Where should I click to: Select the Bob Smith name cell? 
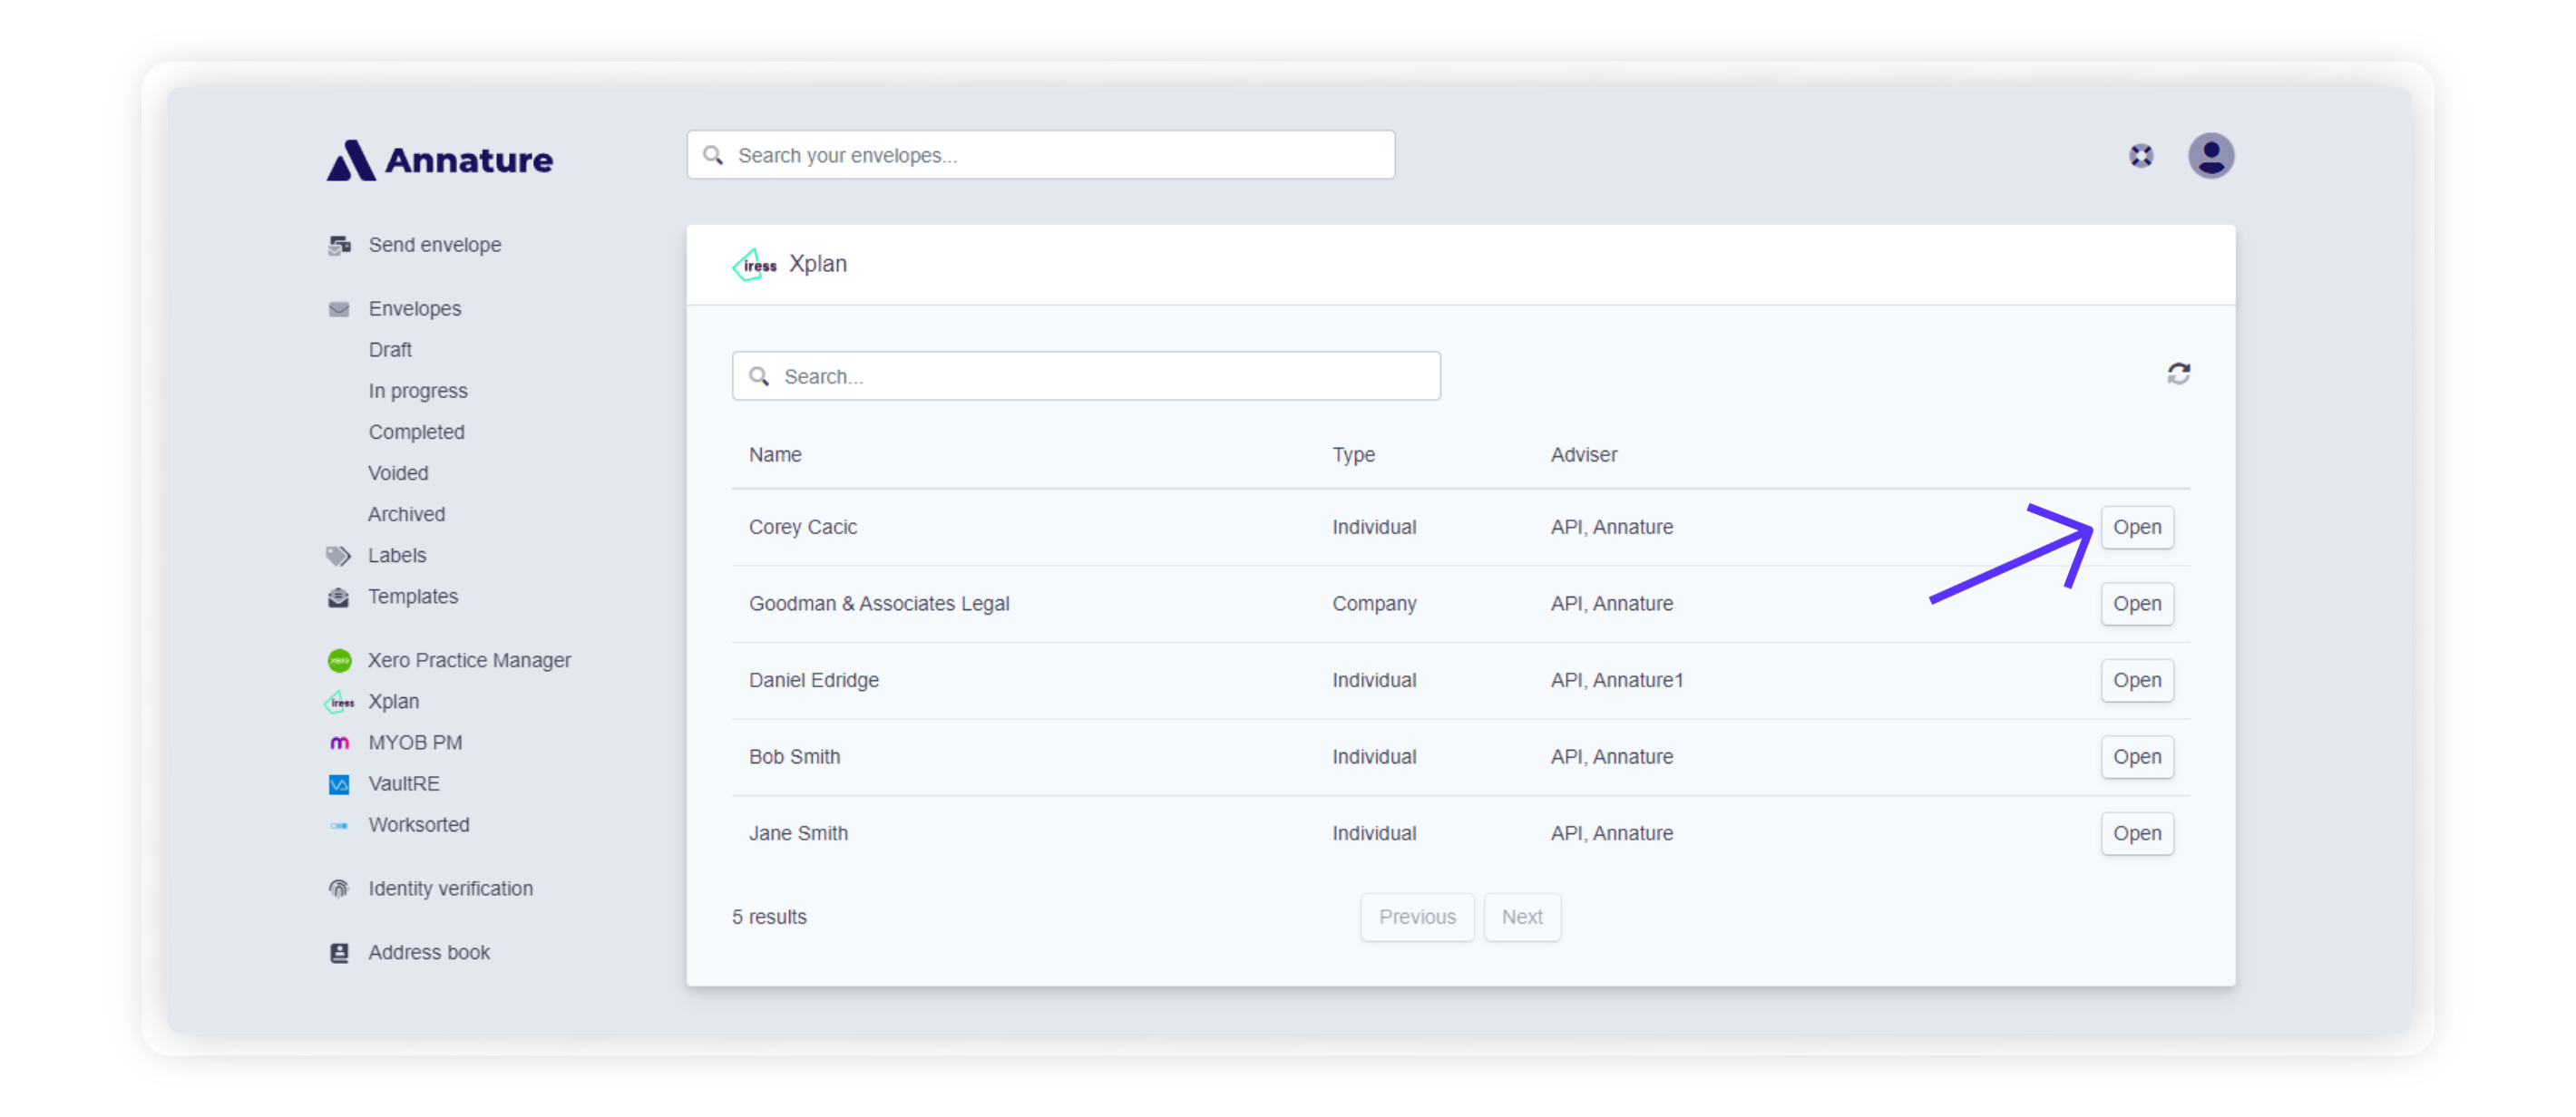[x=794, y=757]
